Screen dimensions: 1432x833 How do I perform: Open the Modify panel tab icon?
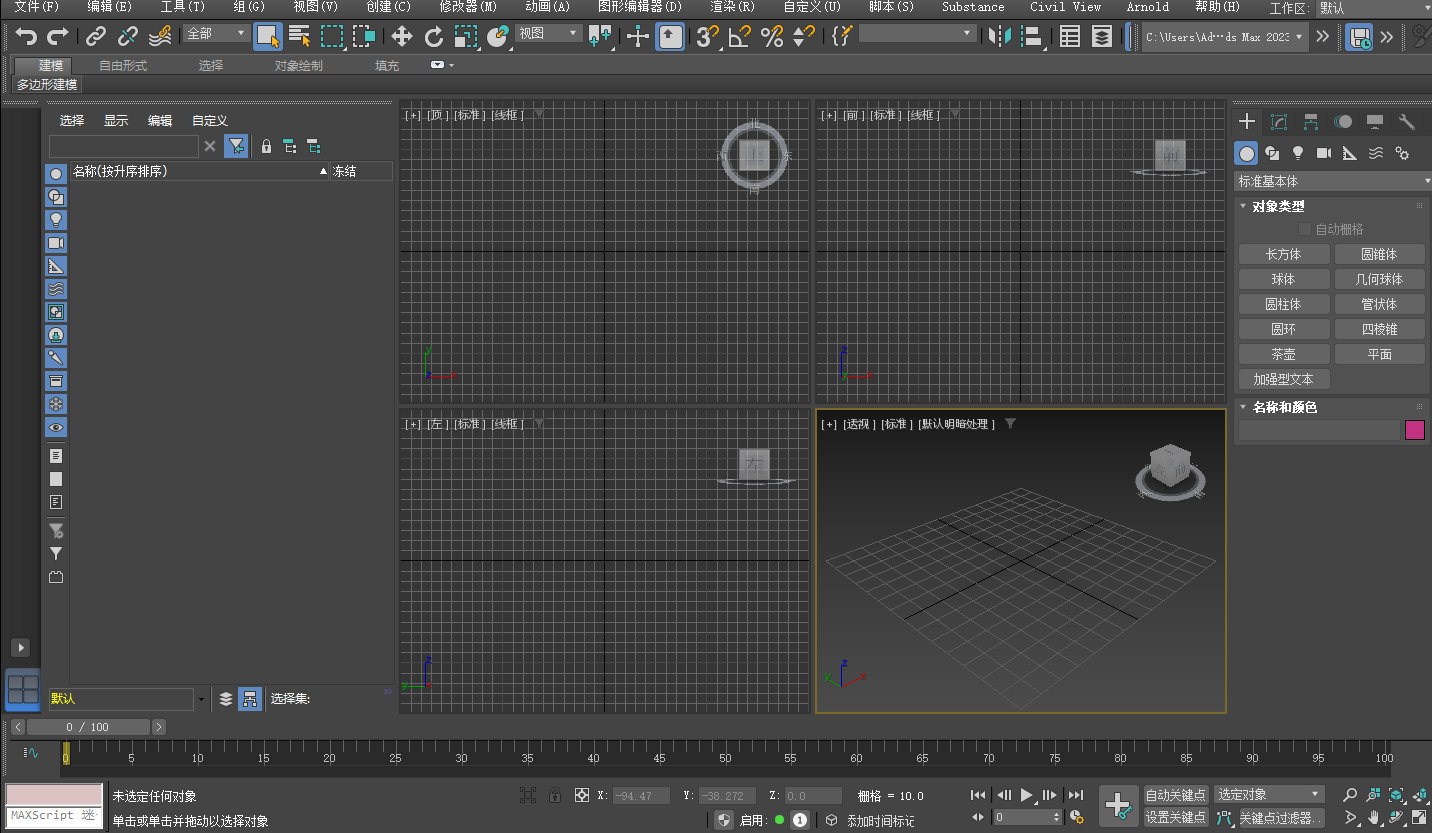coord(1278,122)
